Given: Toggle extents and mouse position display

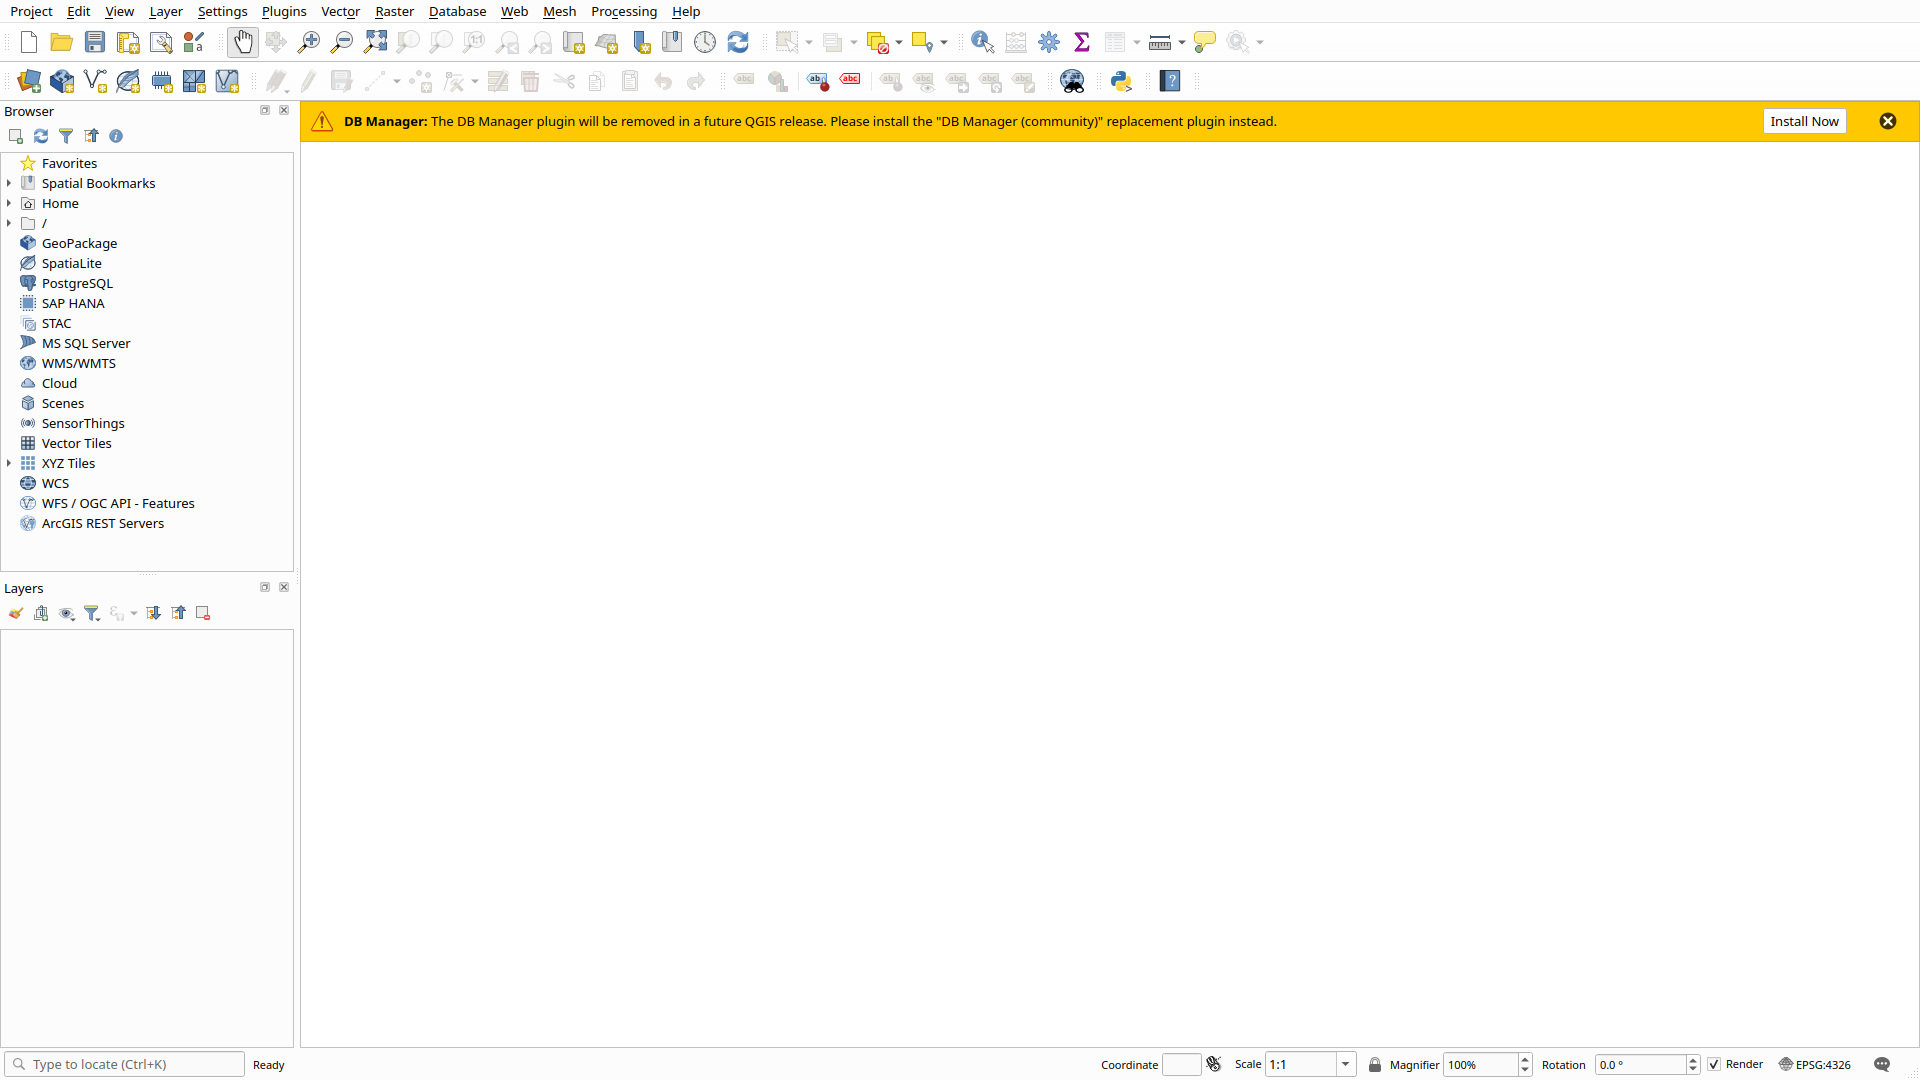Looking at the screenshot, I should [x=1214, y=1065].
